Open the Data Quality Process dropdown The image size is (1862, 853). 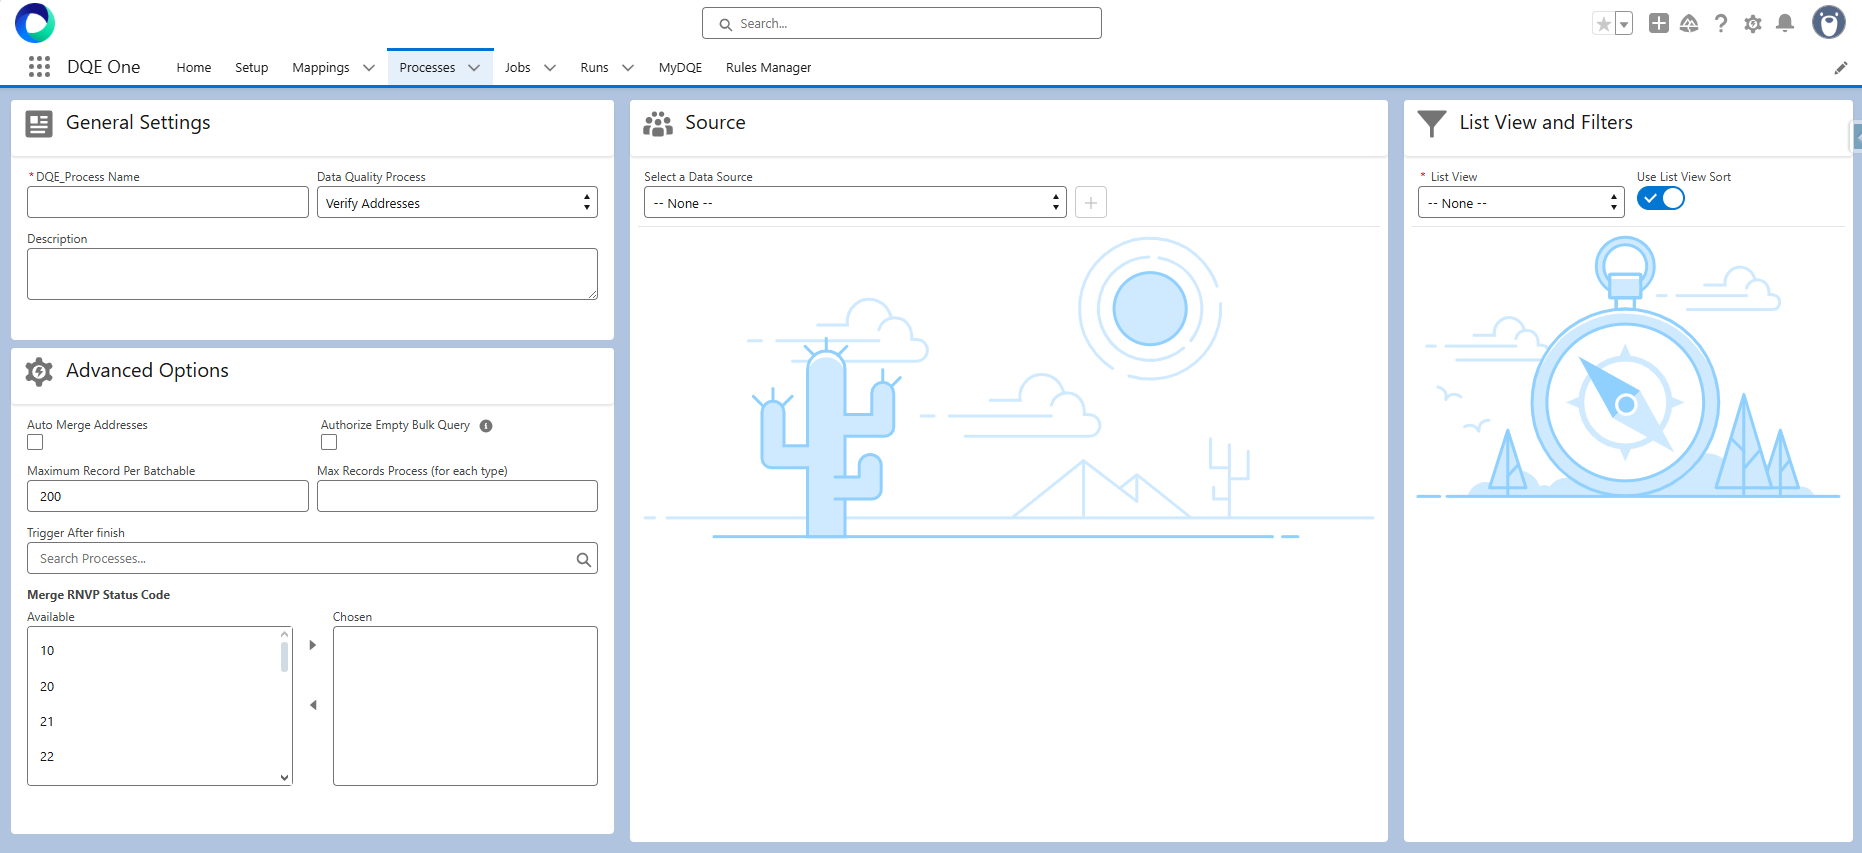(457, 203)
